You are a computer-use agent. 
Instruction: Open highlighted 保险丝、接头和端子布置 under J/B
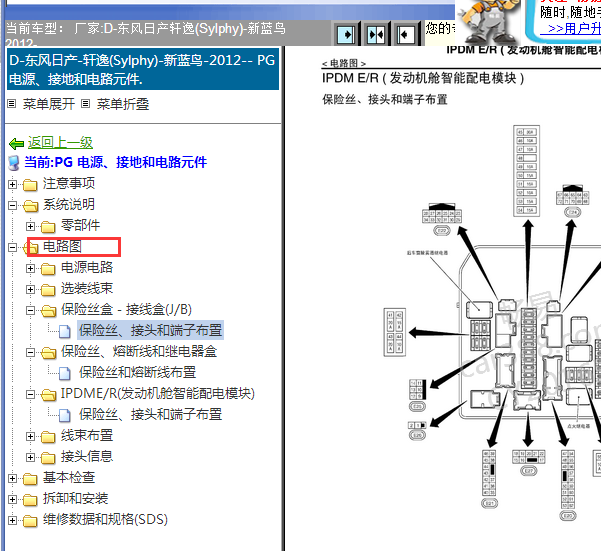(150, 330)
